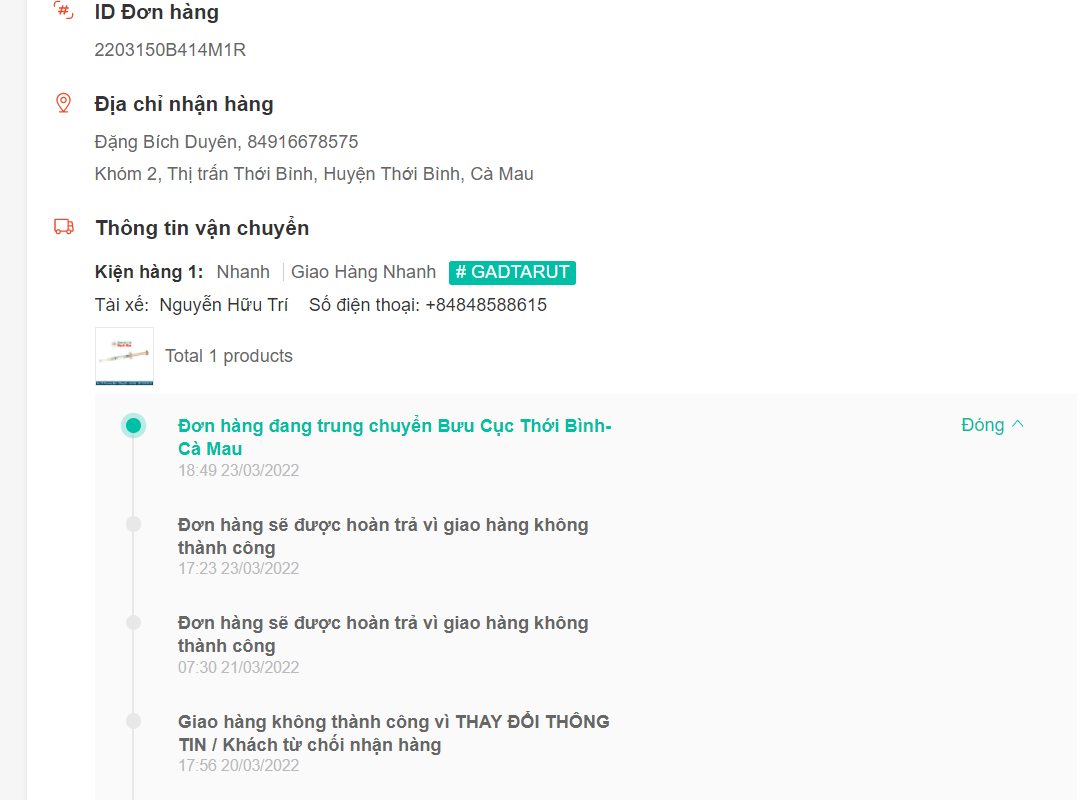This screenshot has height=800, width=1092.
Task: Click the "Giao Hàng Nhanh" carrier label
Action: 362,271
